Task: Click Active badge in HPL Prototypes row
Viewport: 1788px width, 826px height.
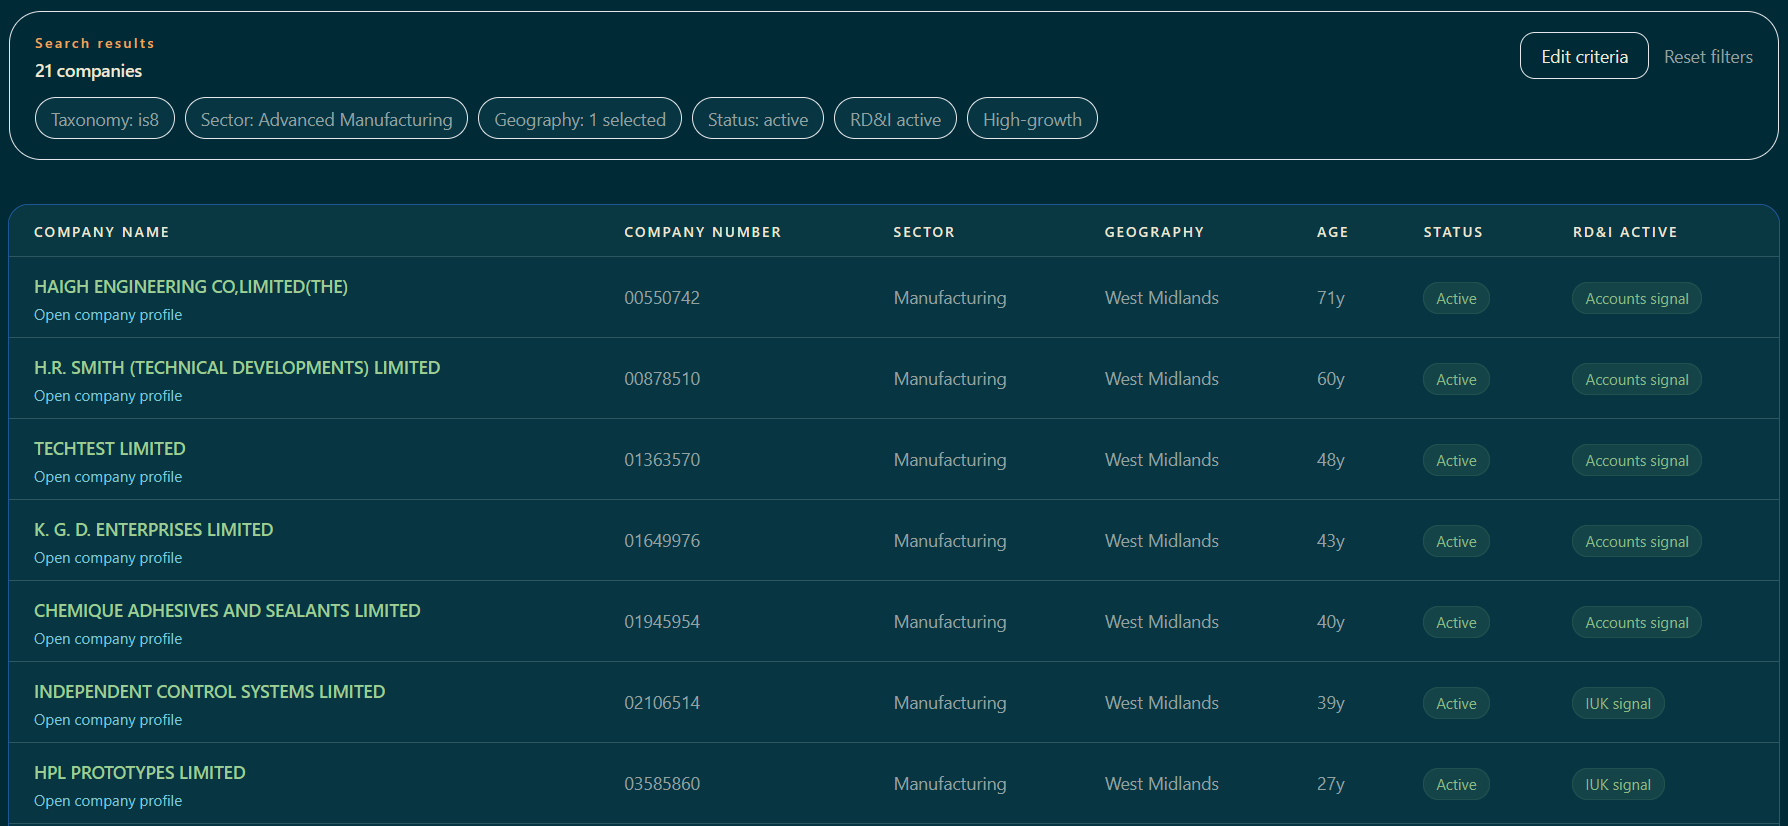Action: pos(1456,784)
